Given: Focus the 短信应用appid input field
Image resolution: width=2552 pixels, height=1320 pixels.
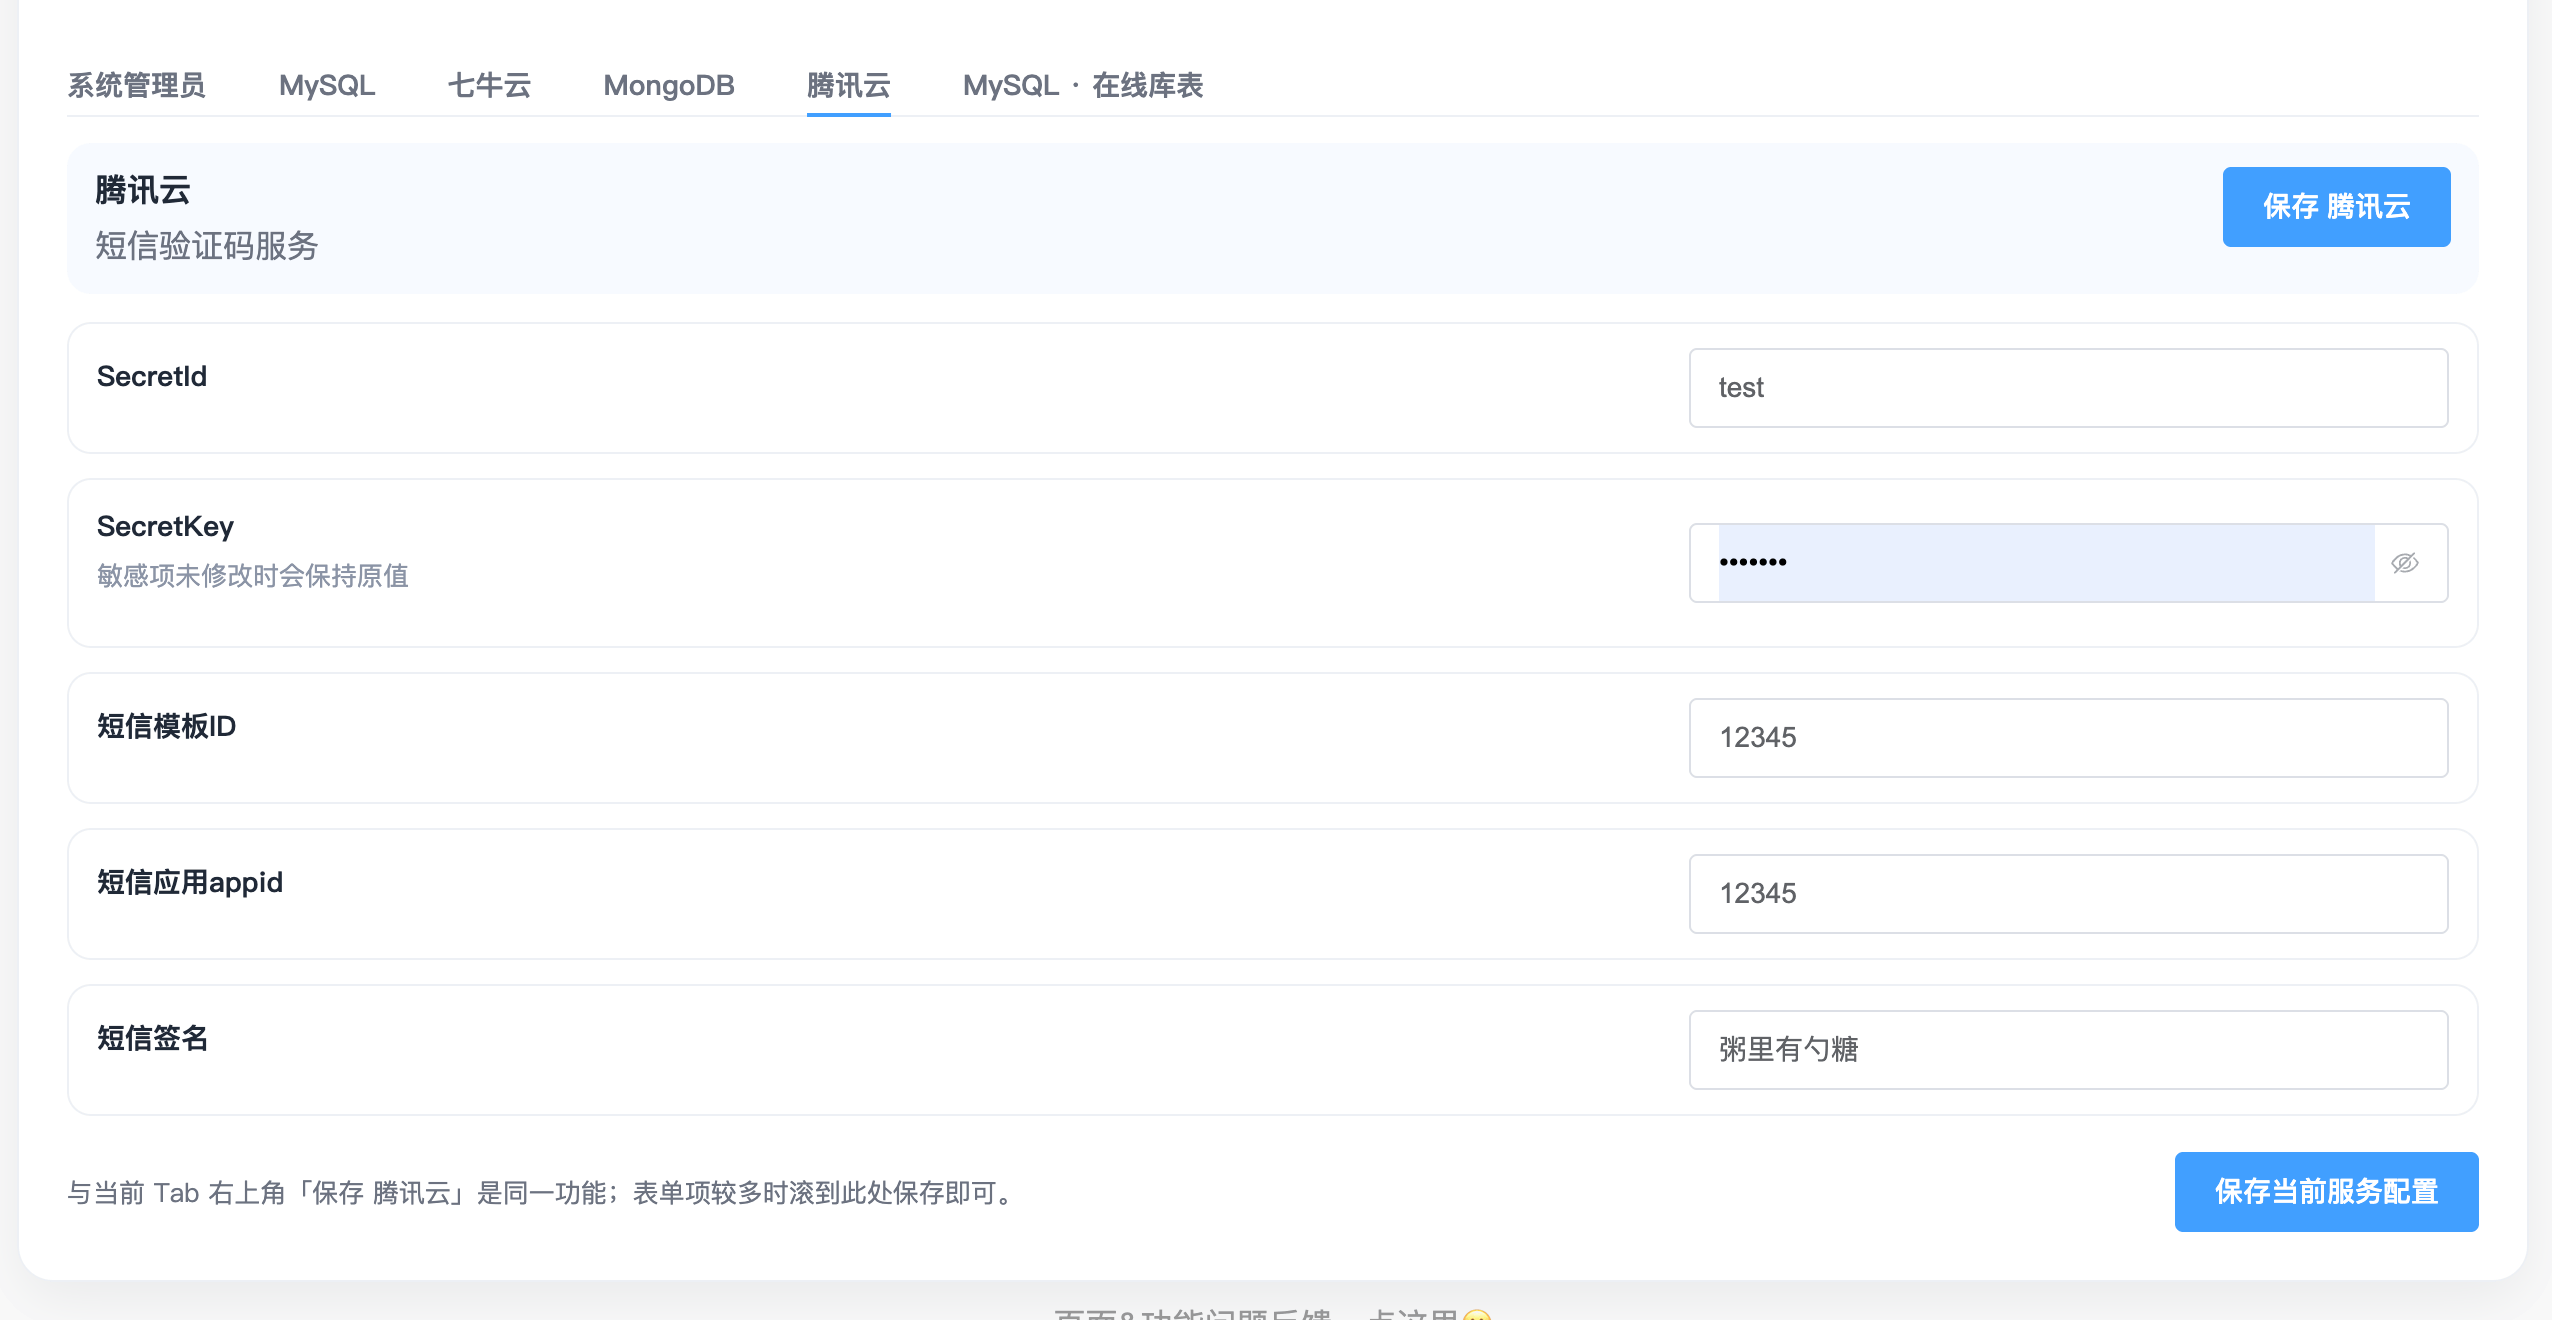Looking at the screenshot, I should coord(2068,894).
